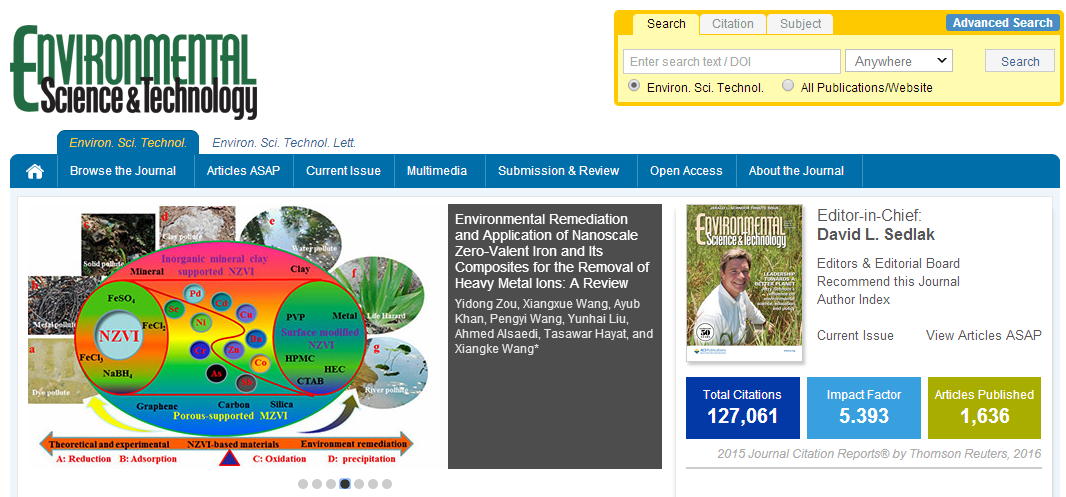Viewport: 1066px width, 497px height.
Task: Click the Articles Published 1,636 box
Action: coord(984,408)
